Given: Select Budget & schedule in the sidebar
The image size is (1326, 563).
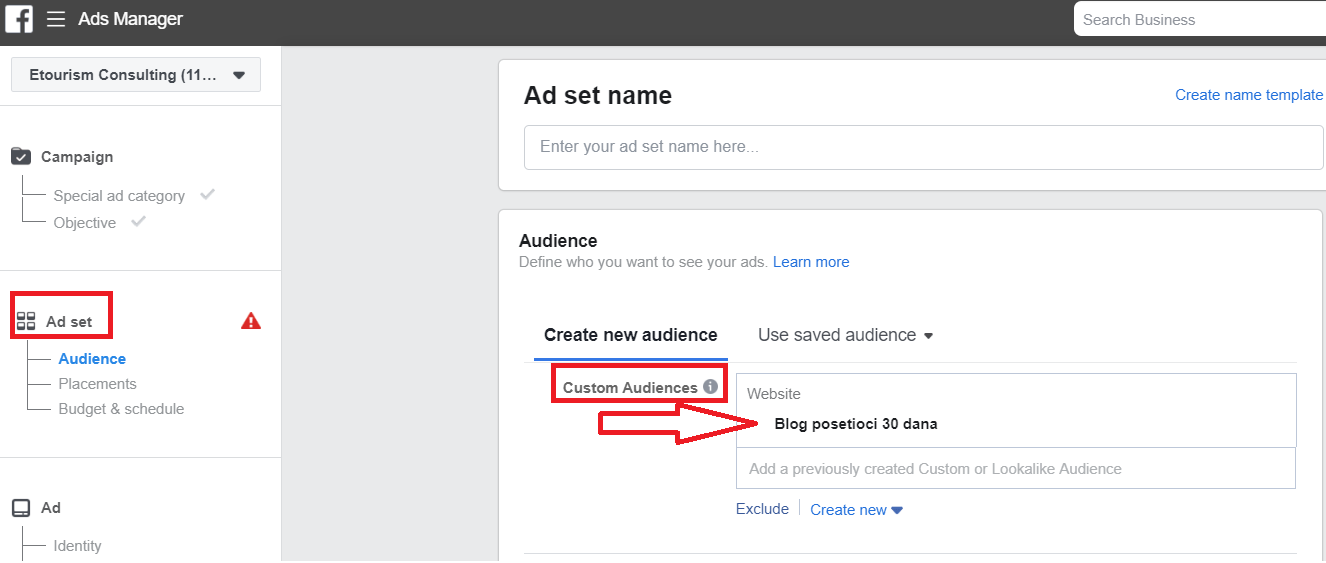Looking at the screenshot, I should coord(121,409).
